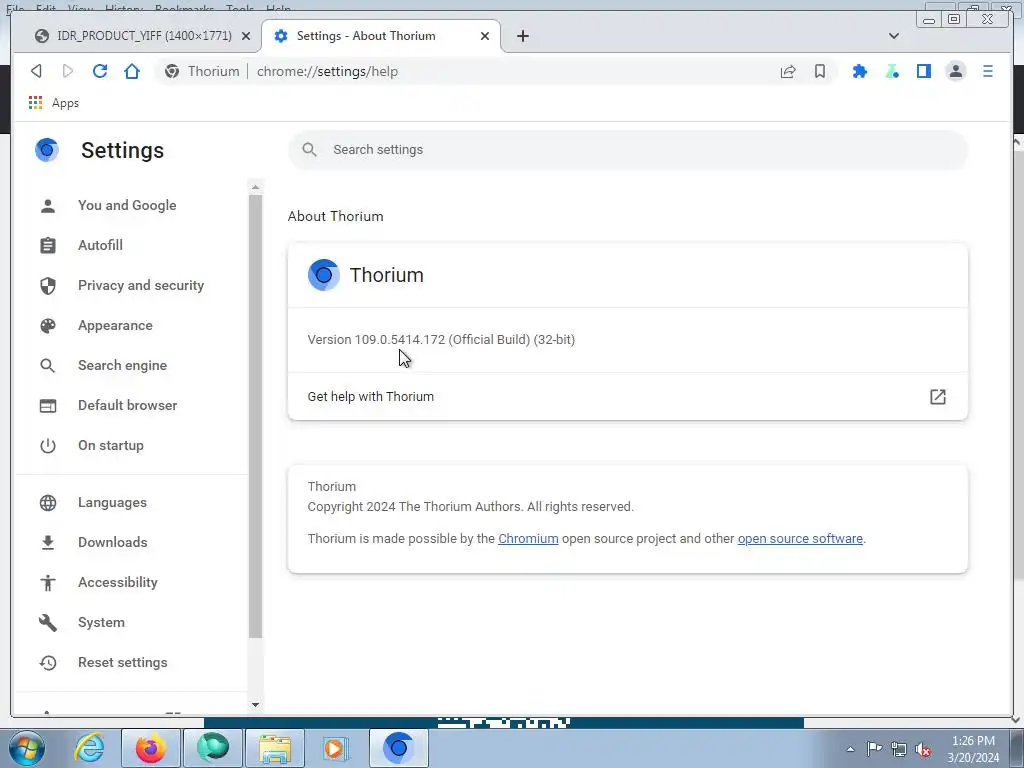Click the Thorium logo next to Settings
Viewport: 1024px width, 768px height.
pos(47,150)
